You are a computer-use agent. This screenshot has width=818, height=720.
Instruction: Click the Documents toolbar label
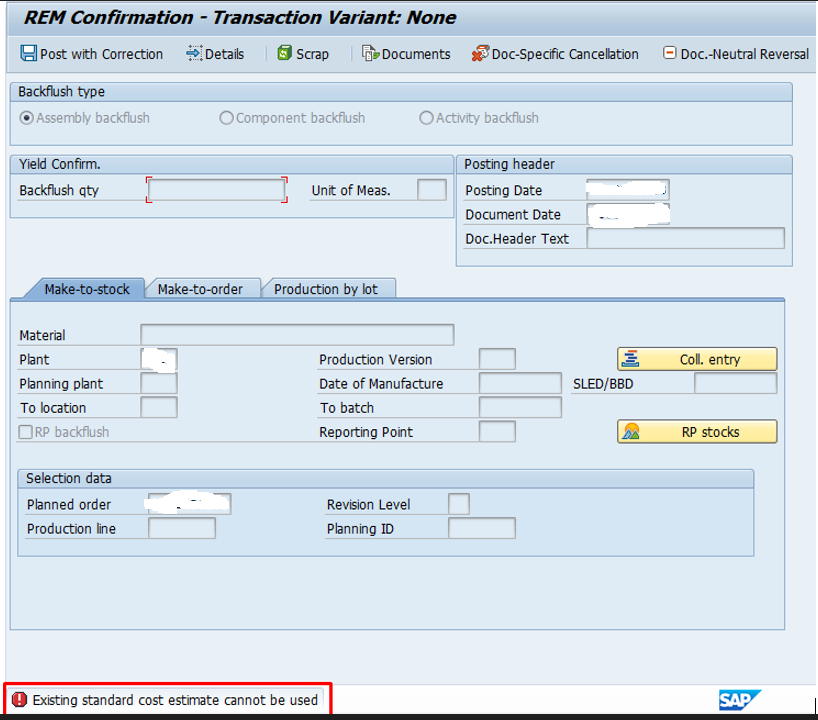tap(416, 54)
